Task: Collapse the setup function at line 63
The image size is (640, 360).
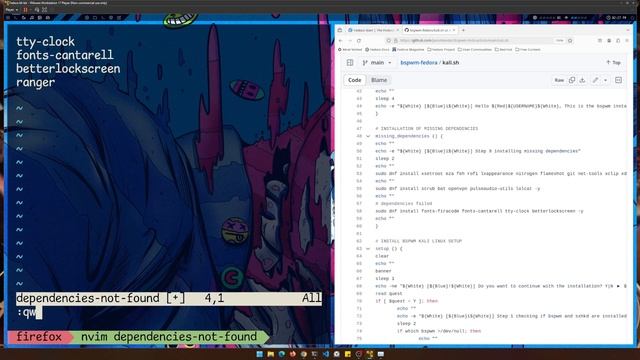Action: point(368,249)
